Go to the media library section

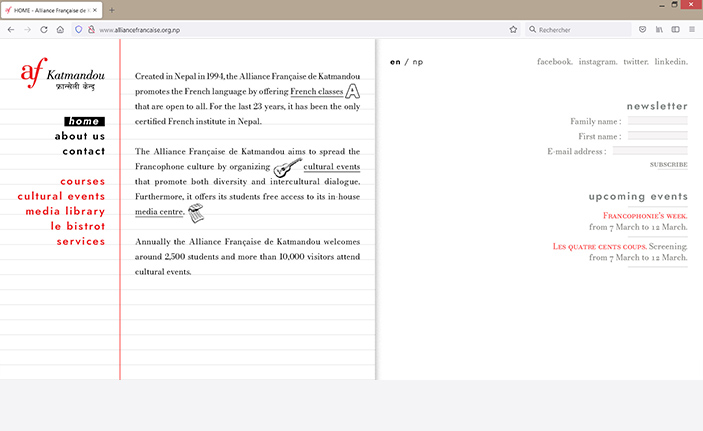pyautogui.click(x=65, y=211)
